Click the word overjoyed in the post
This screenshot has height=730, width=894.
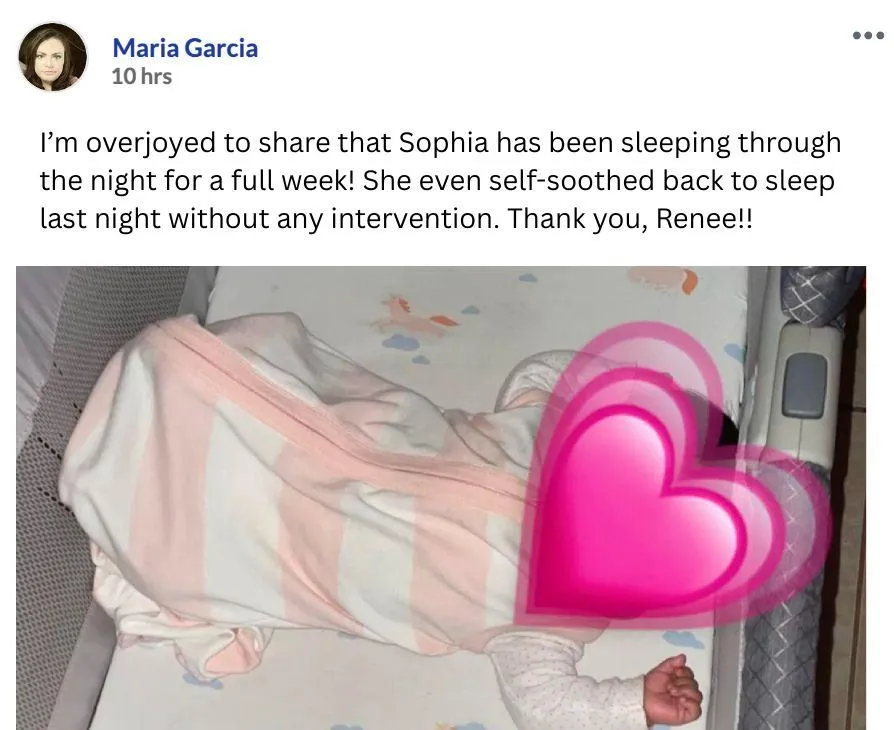click(x=151, y=144)
